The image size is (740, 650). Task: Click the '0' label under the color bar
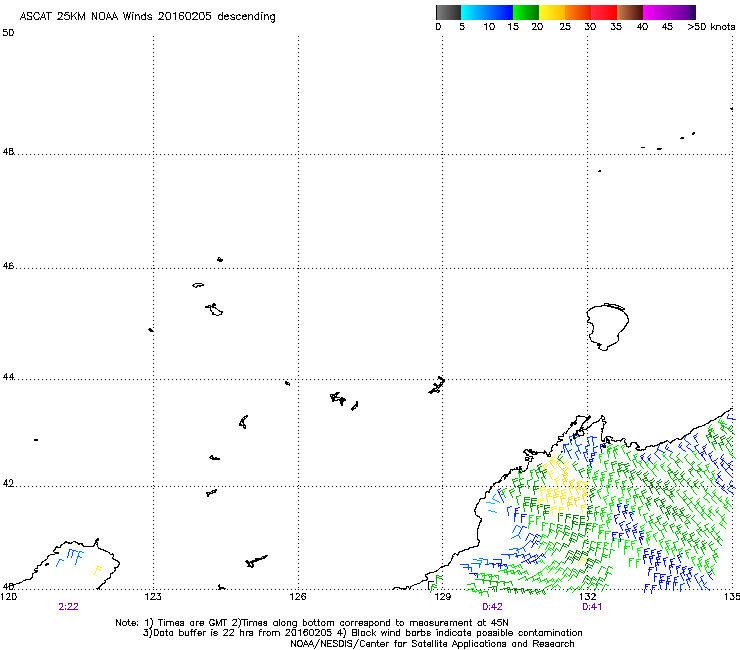[x=438, y=27]
